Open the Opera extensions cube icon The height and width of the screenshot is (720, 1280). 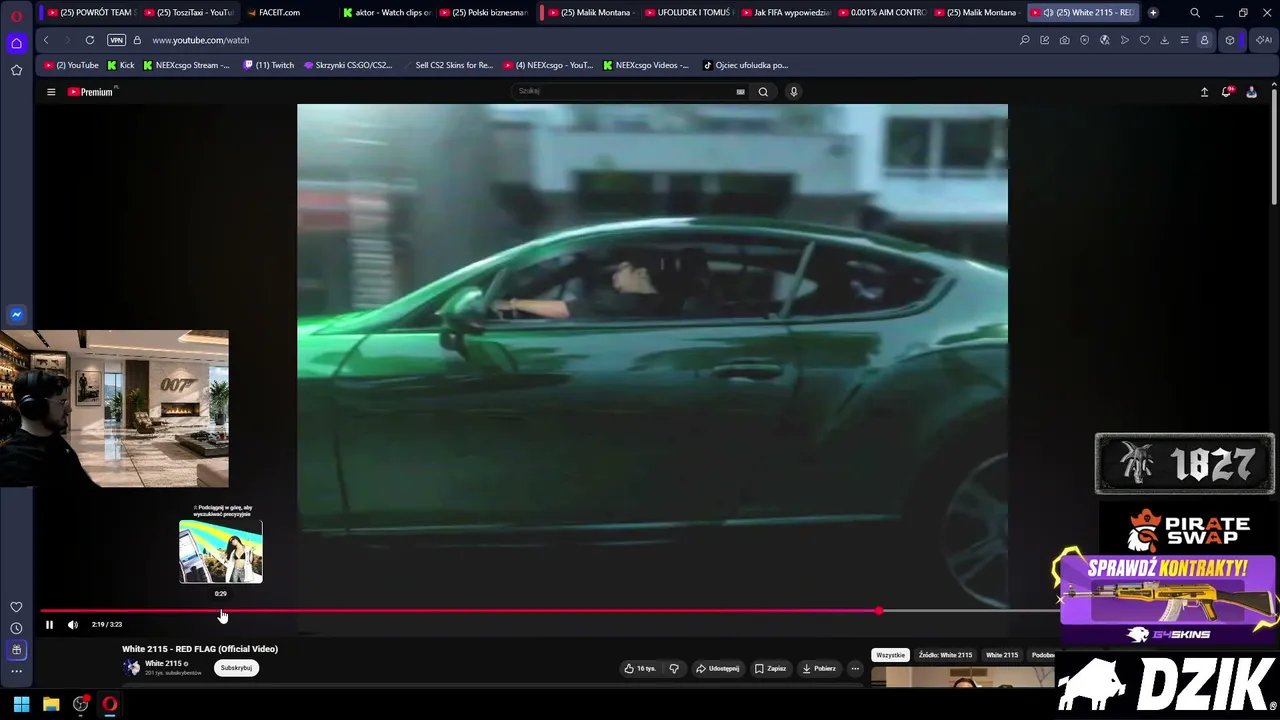1230,40
